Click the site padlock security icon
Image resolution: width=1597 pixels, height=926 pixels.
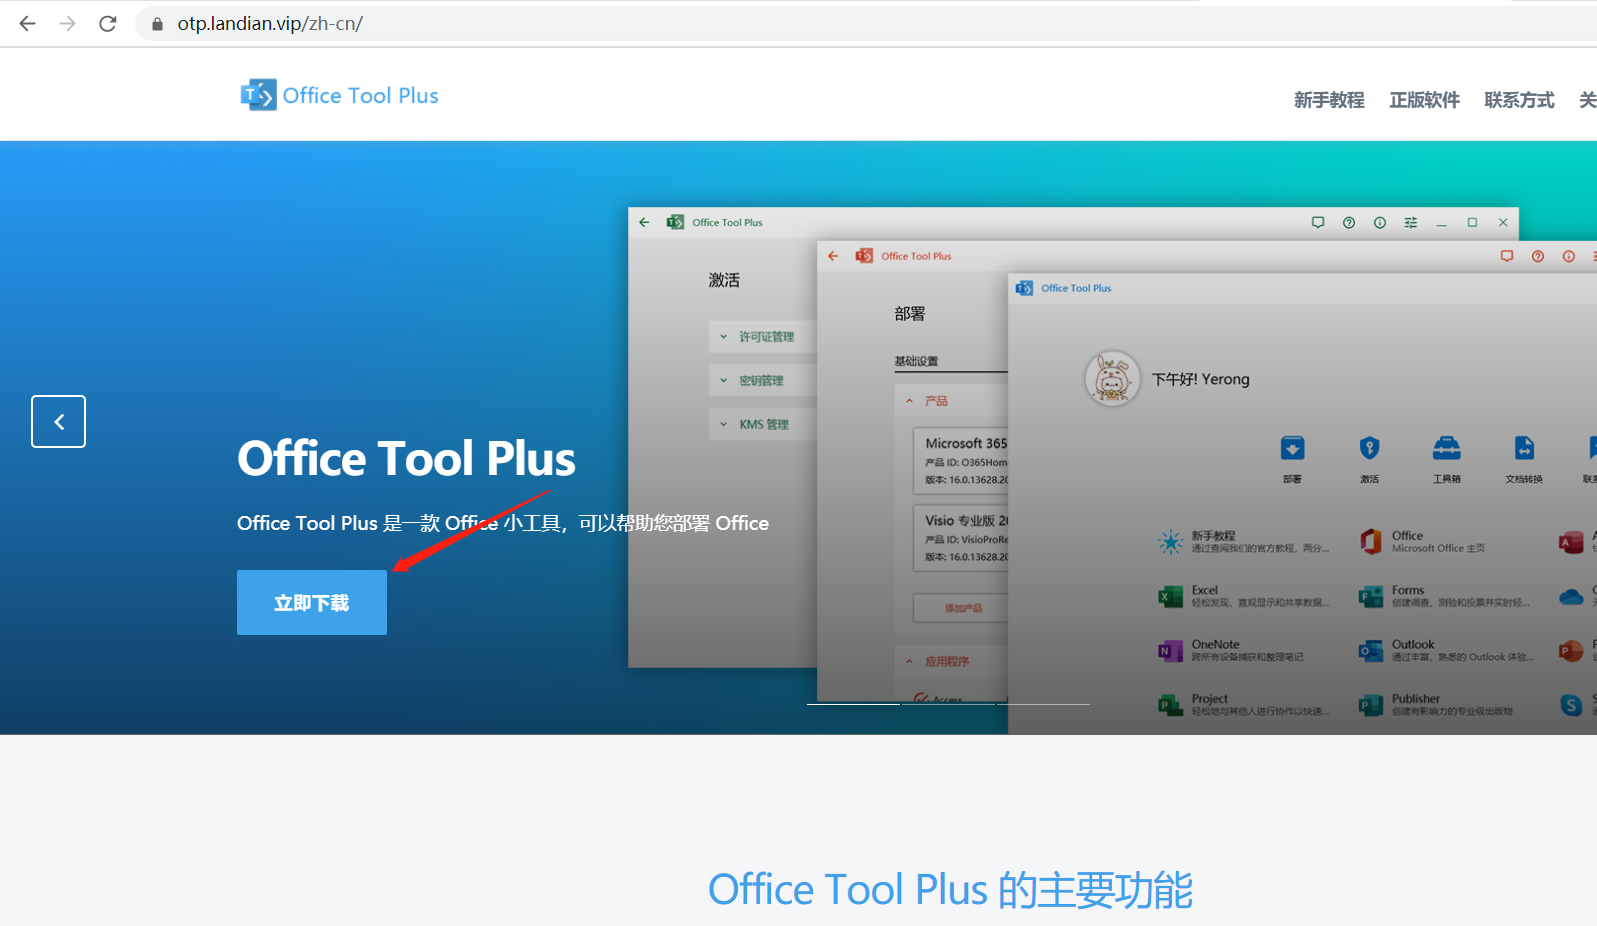[x=157, y=24]
